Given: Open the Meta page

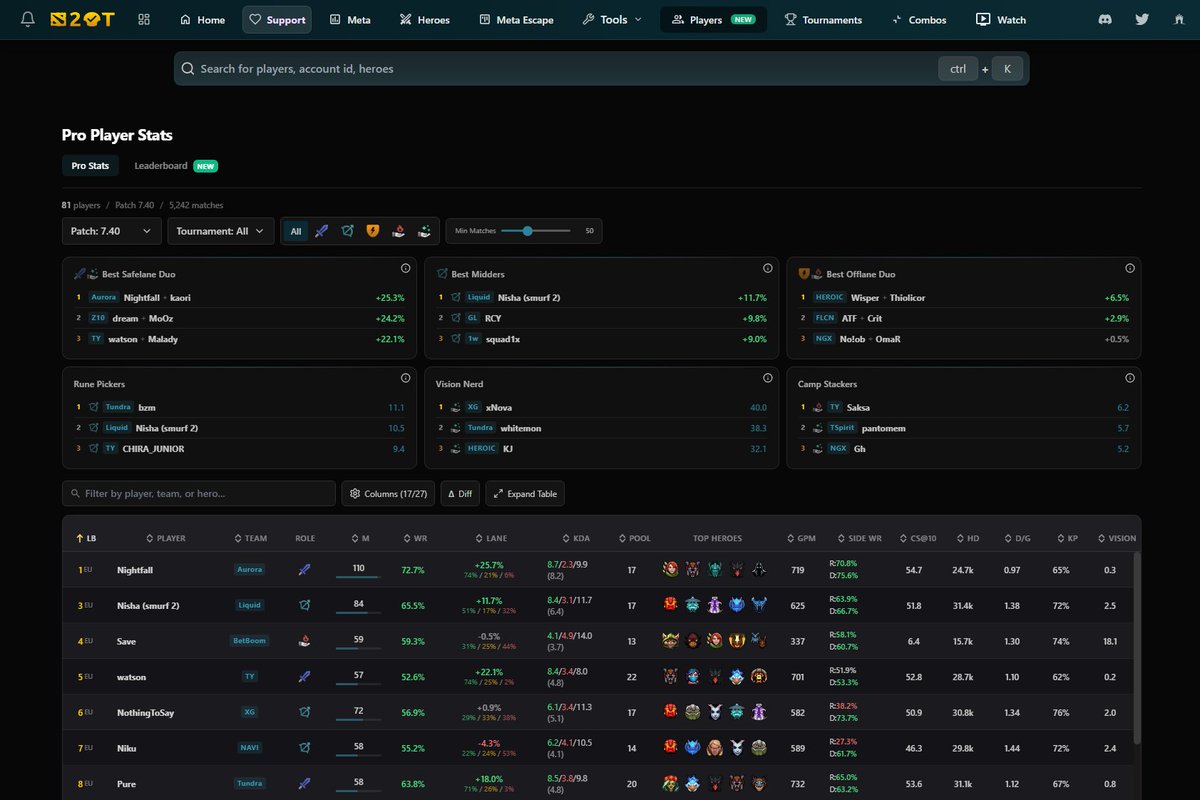Looking at the screenshot, I should (350, 20).
